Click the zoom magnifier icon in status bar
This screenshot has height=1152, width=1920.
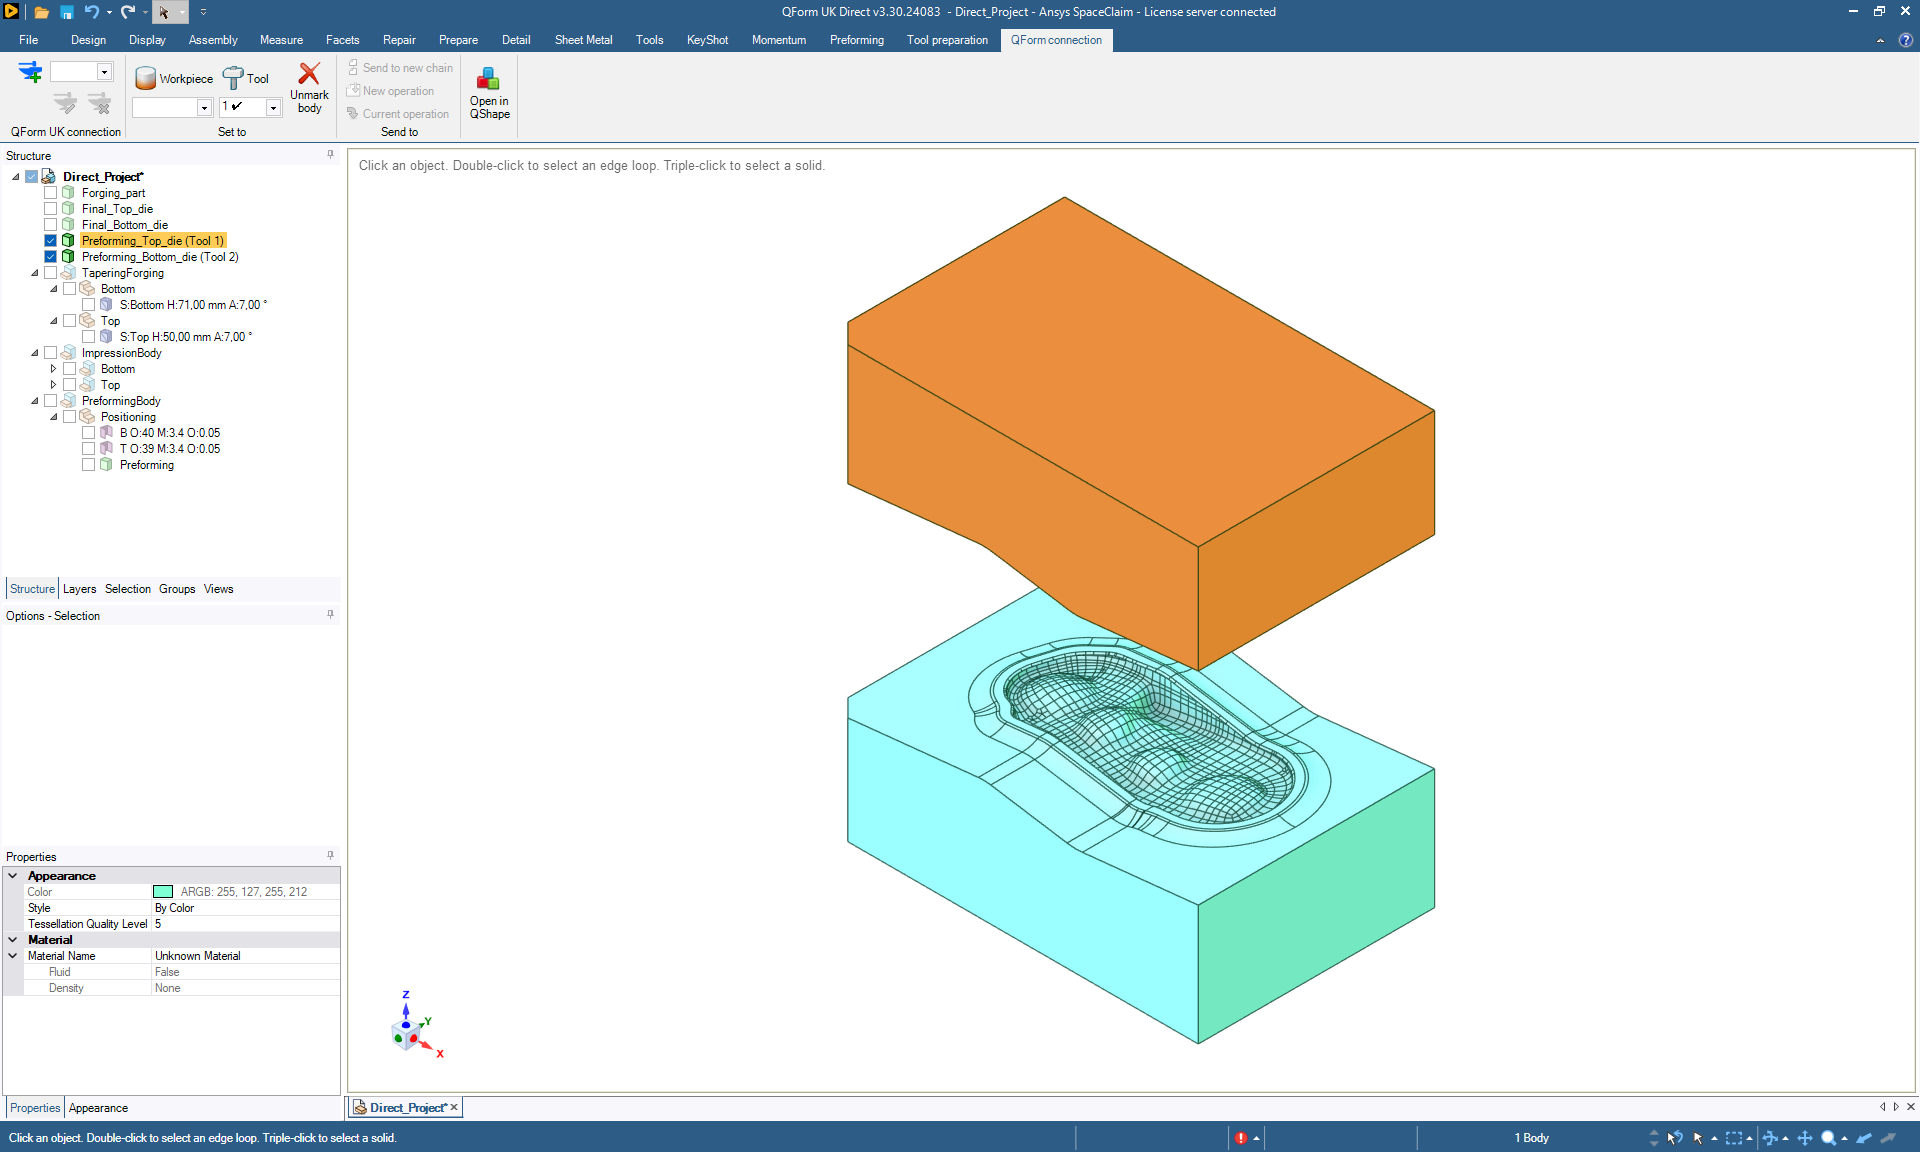[1828, 1138]
